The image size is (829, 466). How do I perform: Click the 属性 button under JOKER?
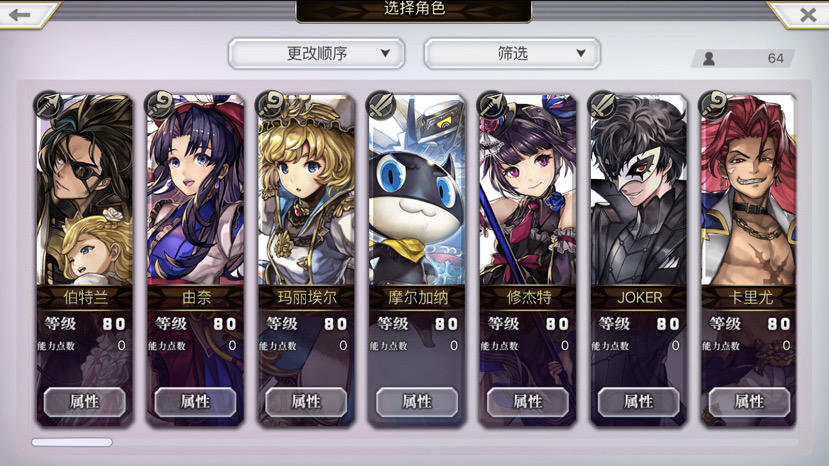tap(639, 402)
